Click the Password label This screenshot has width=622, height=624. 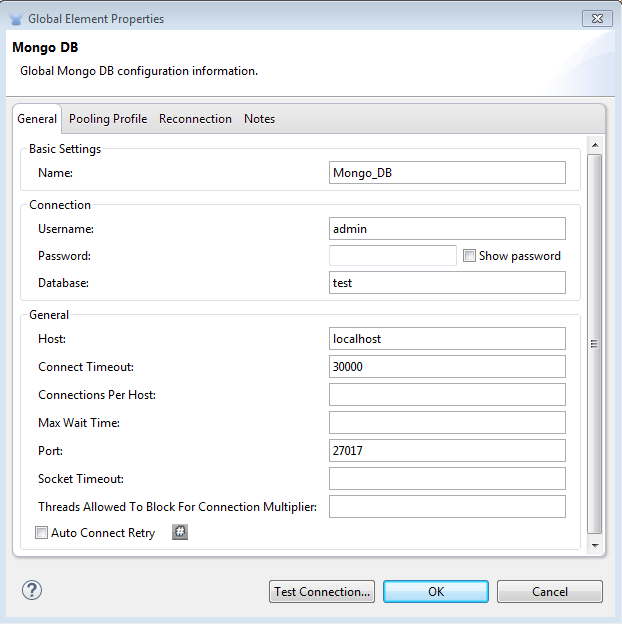pyautogui.click(x=64, y=256)
